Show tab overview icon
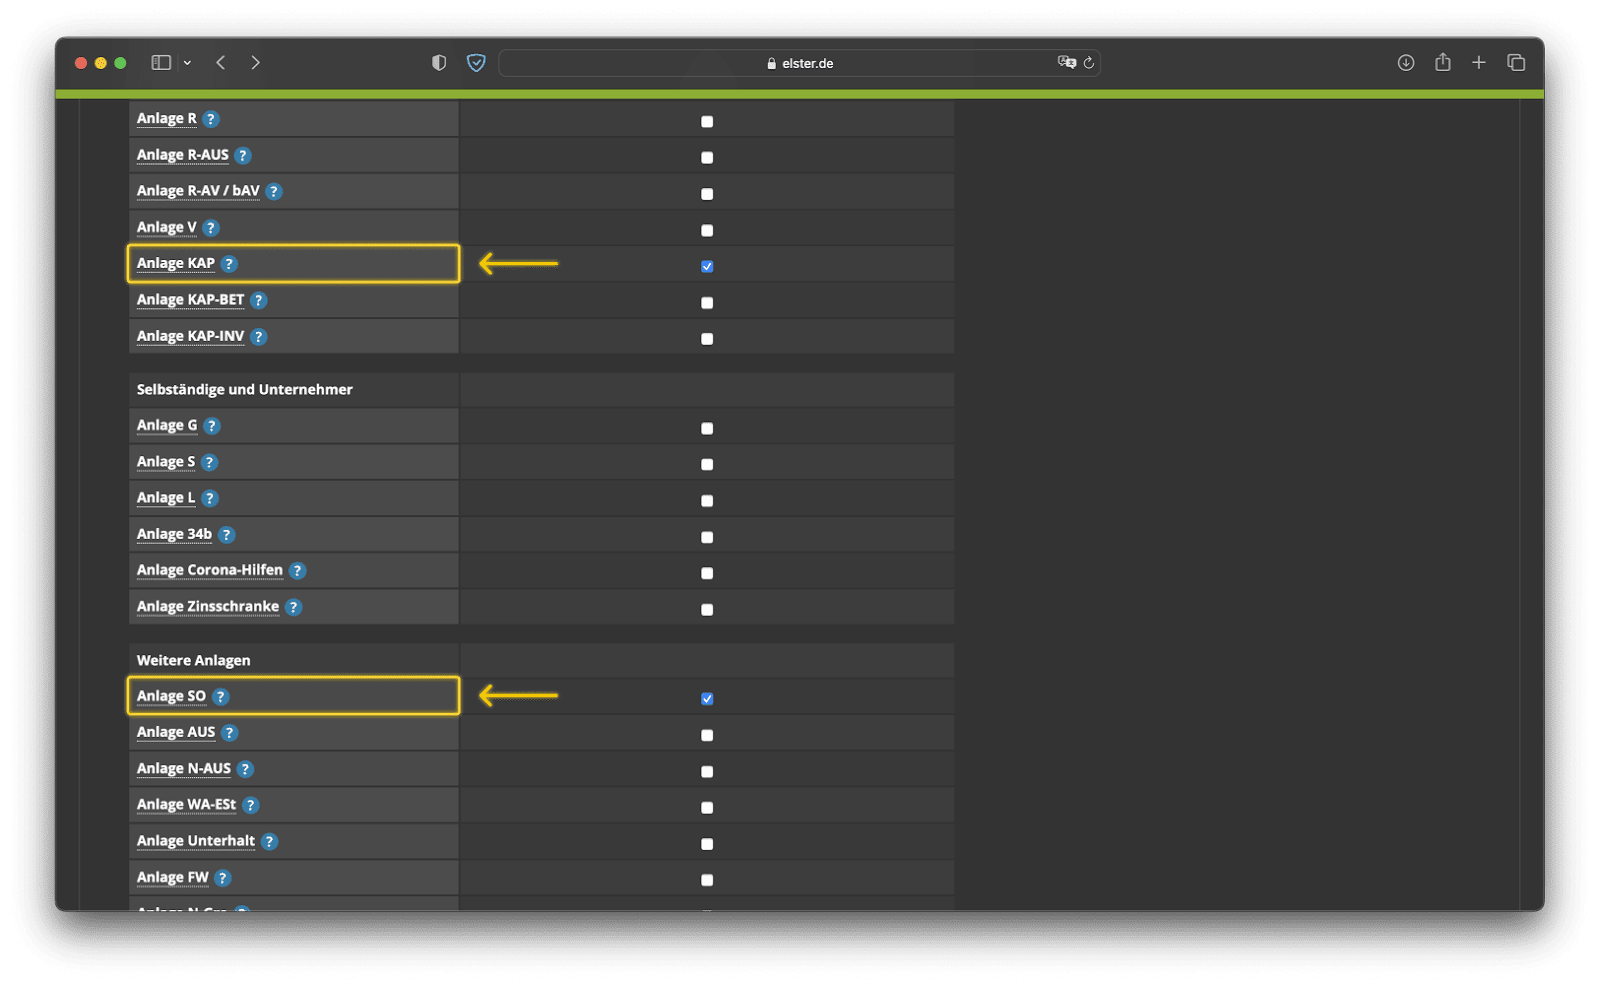 (x=1516, y=63)
